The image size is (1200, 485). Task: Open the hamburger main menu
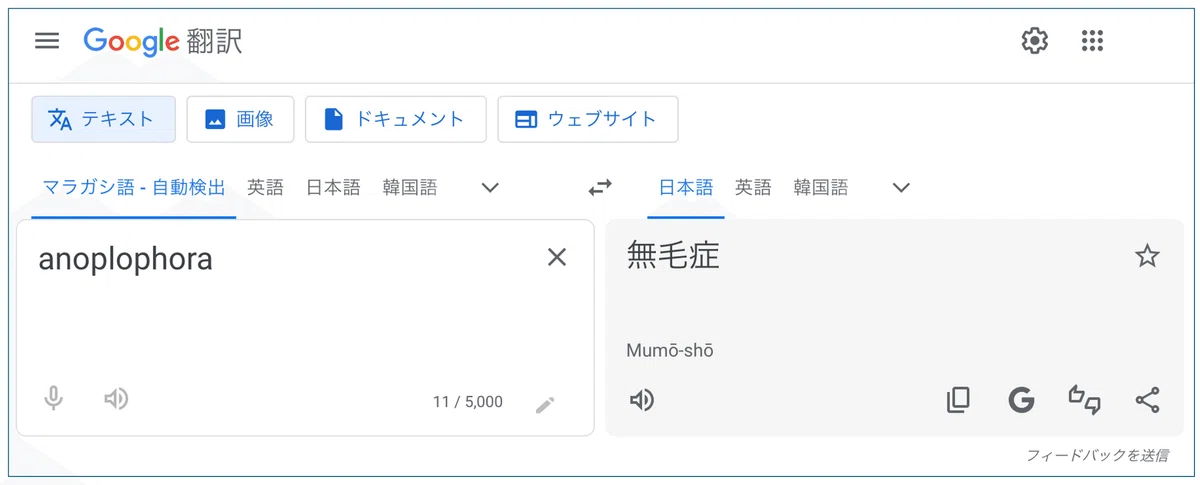pos(47,41)
